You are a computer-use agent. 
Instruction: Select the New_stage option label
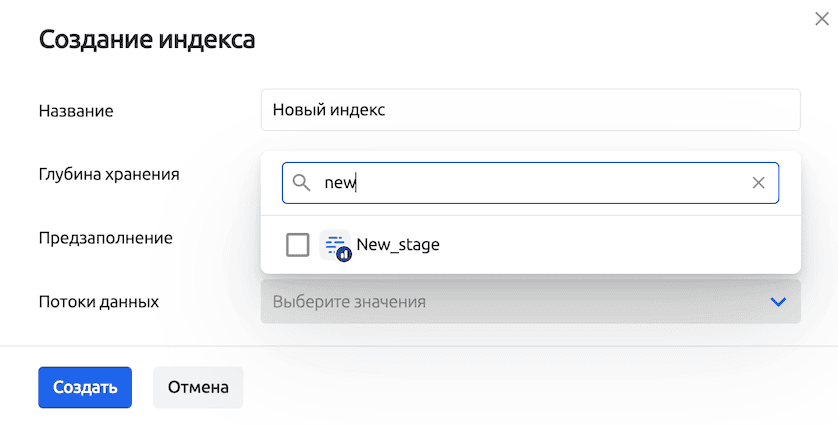coord(398,245)
